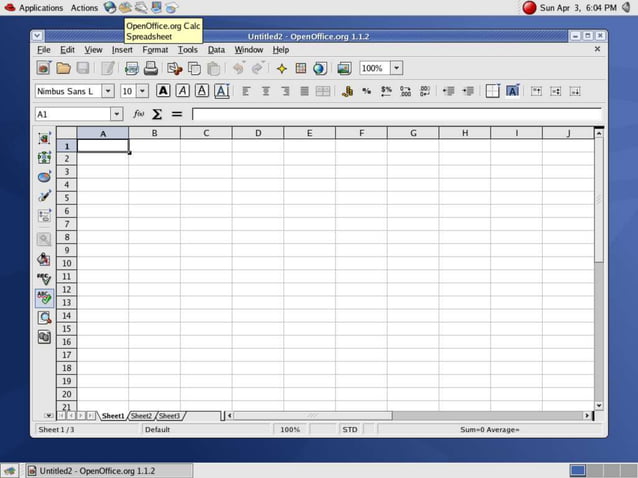Toggle the Navigator star icon
This screenshot has width=638, height=478.
tap(281, 68)
